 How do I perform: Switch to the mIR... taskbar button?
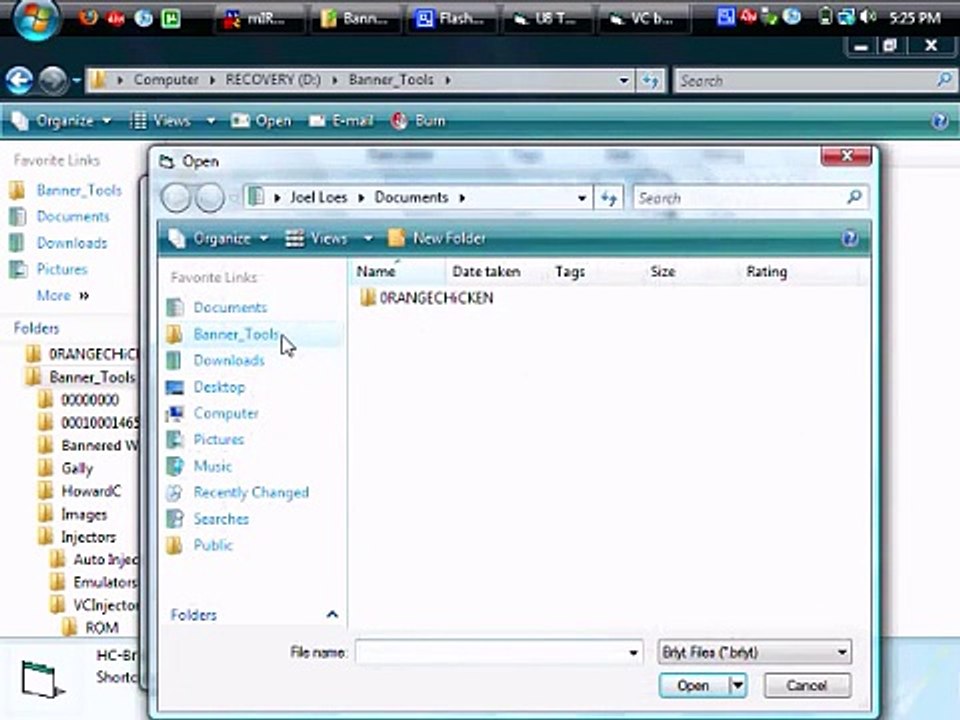[x=260, y=19]
